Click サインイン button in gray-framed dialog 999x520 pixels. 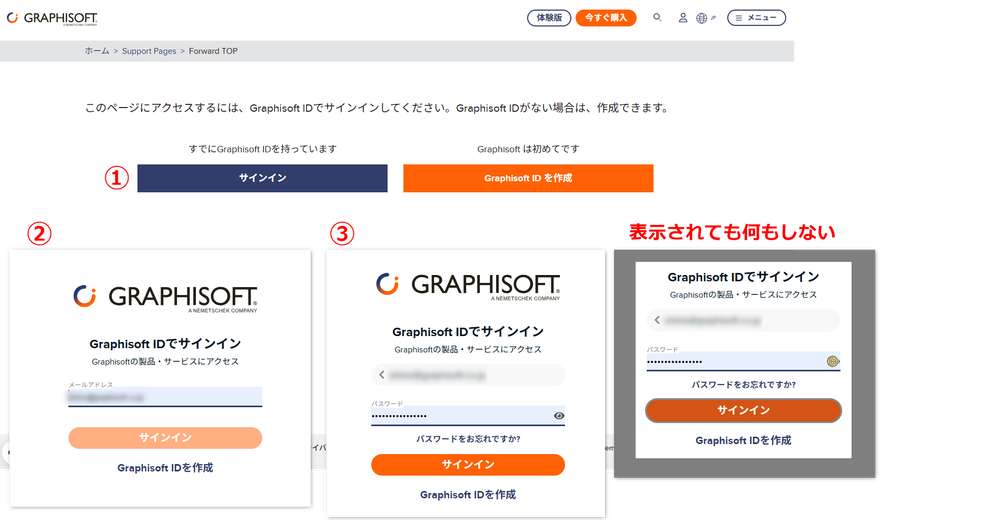tap(744, 410)
